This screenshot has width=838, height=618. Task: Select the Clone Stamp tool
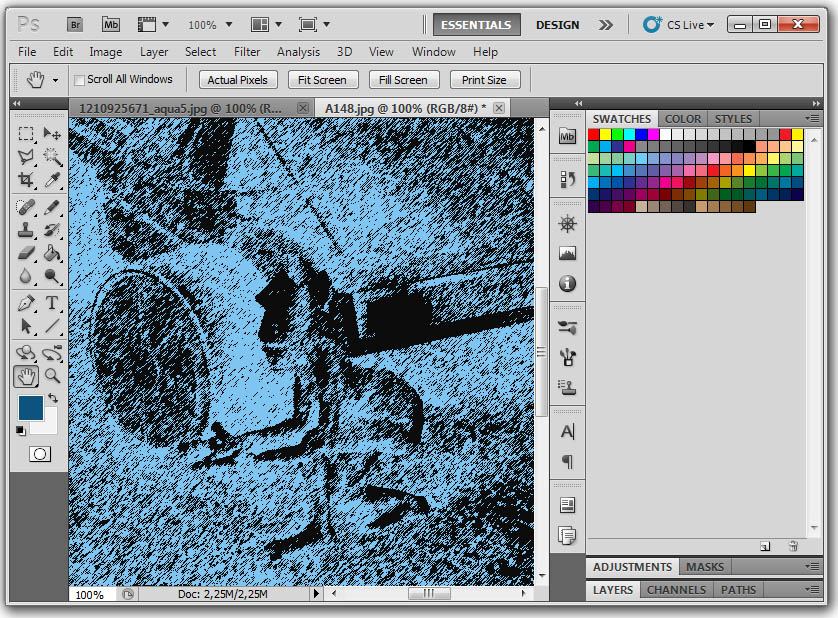(26, 230)
